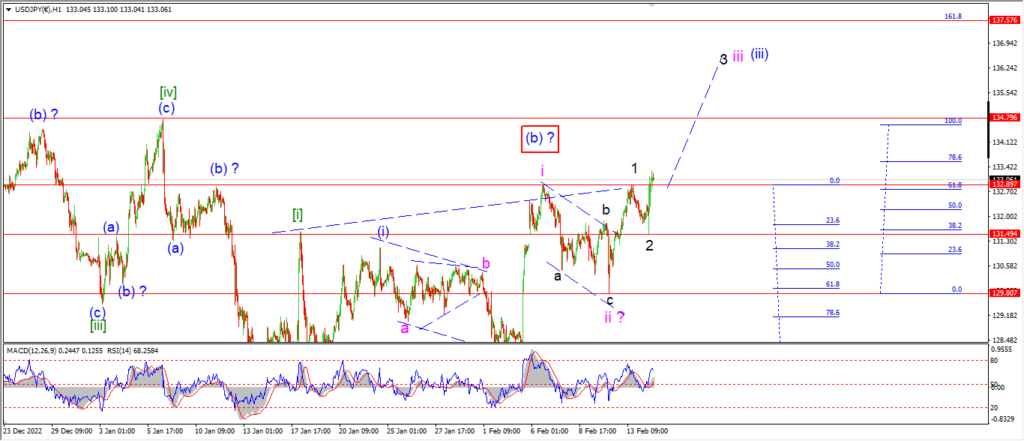The height and width of the screenshot is (441, 1024).
Task: Click the 23 Dec 2022 date label
Action: coord(22,431)
